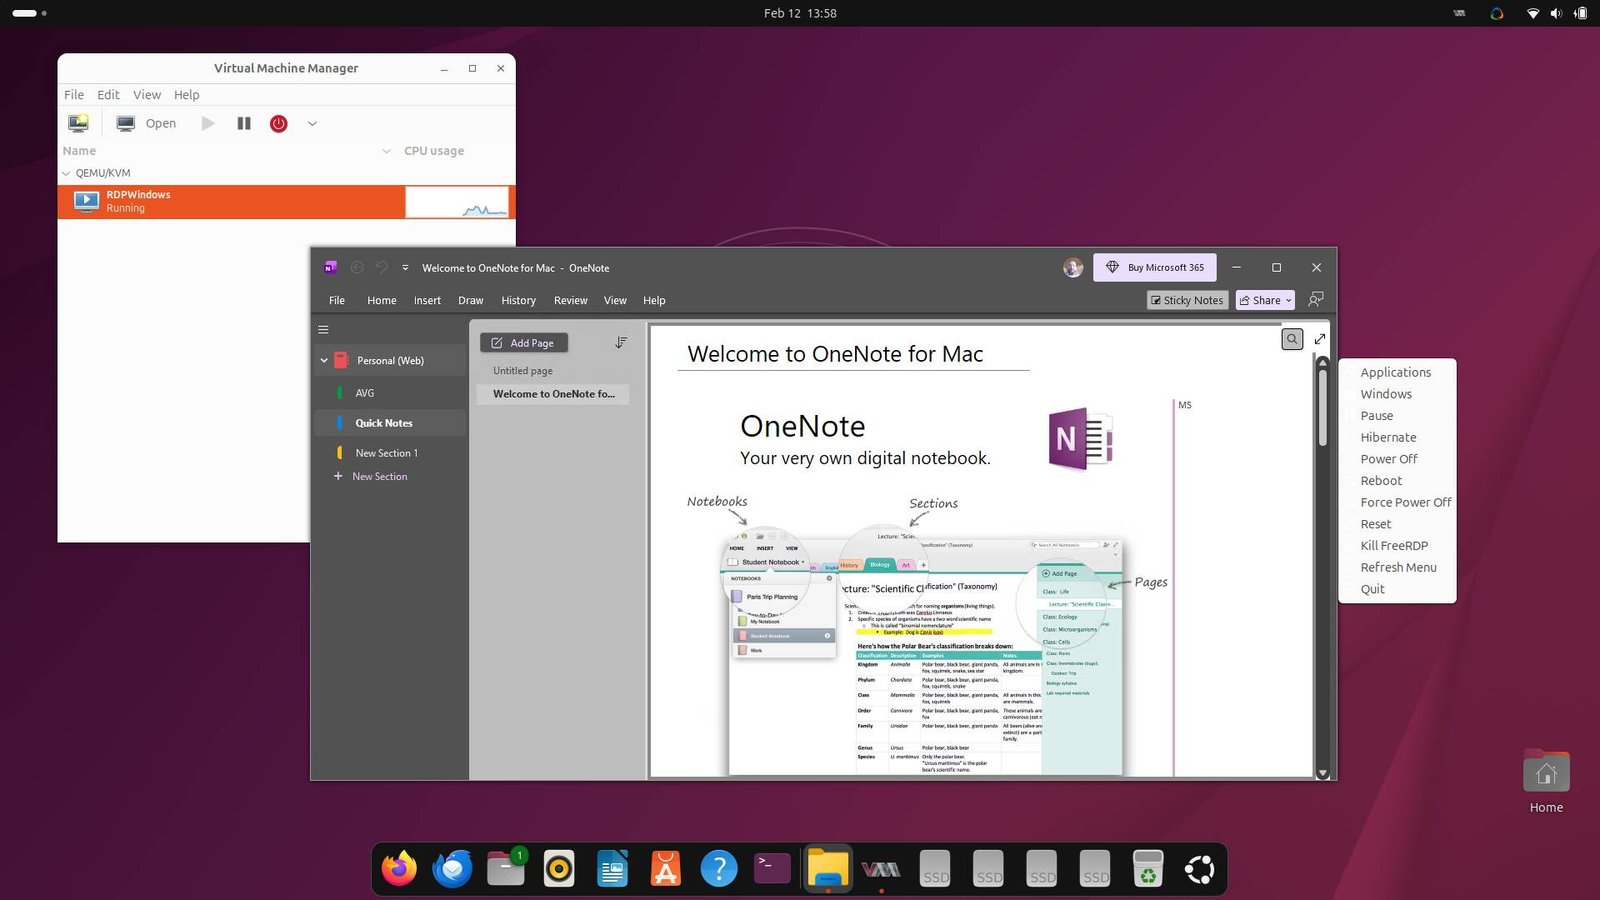Click the Buy Microsoft 365 button
The image size is (1600, 900).
[1155, 267]
